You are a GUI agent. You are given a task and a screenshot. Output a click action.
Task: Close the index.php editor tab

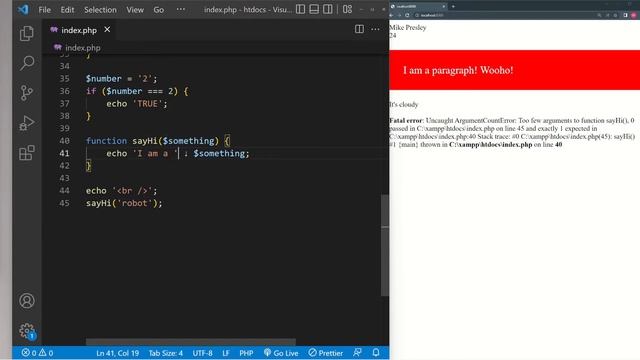click(x=107, y=29)
